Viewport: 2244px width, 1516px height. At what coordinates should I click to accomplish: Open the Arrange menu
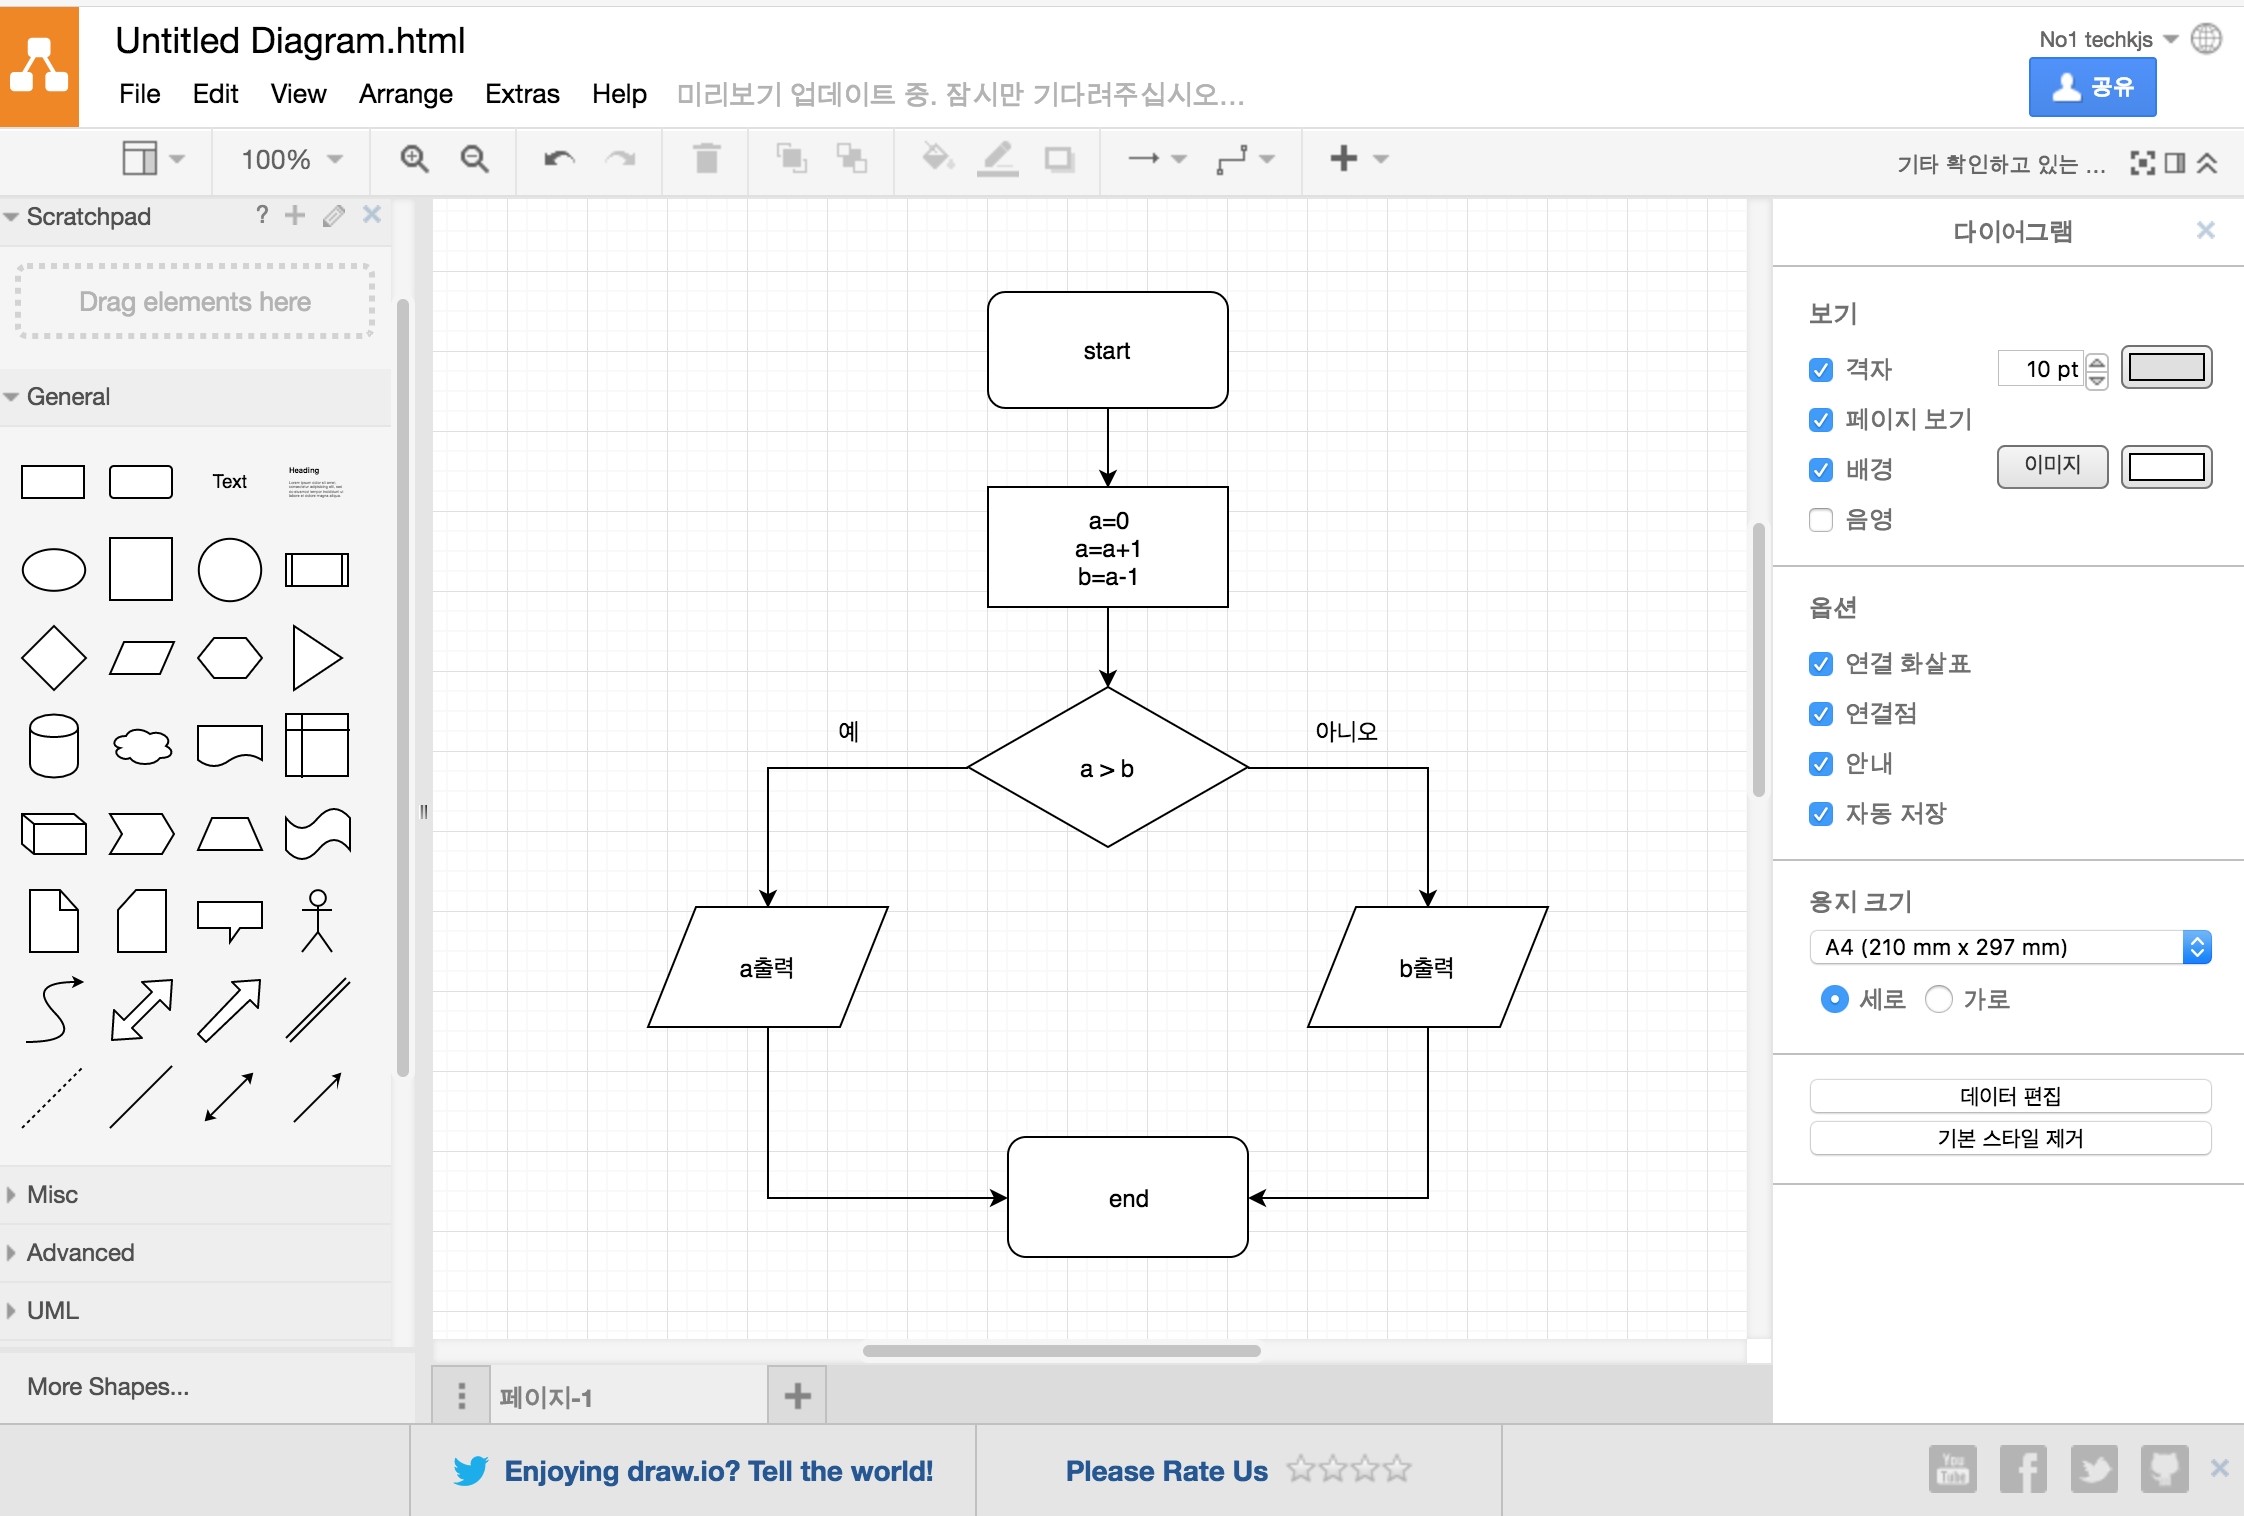pyautogui.click(x=405, y=94)
